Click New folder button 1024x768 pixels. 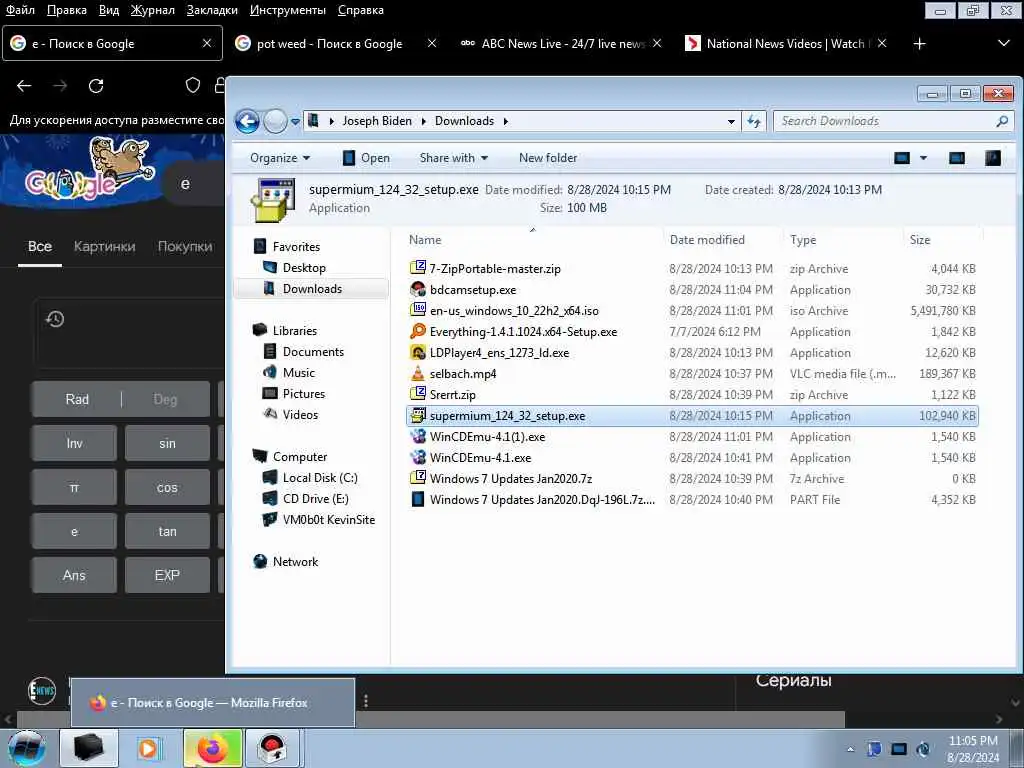tap(548, 158)
